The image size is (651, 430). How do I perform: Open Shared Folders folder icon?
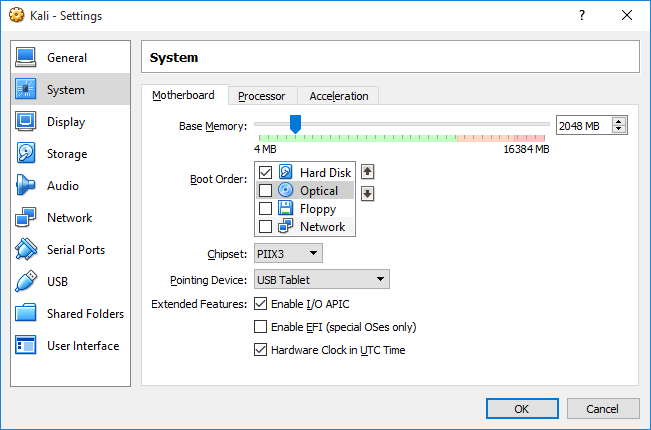point(26,313)
